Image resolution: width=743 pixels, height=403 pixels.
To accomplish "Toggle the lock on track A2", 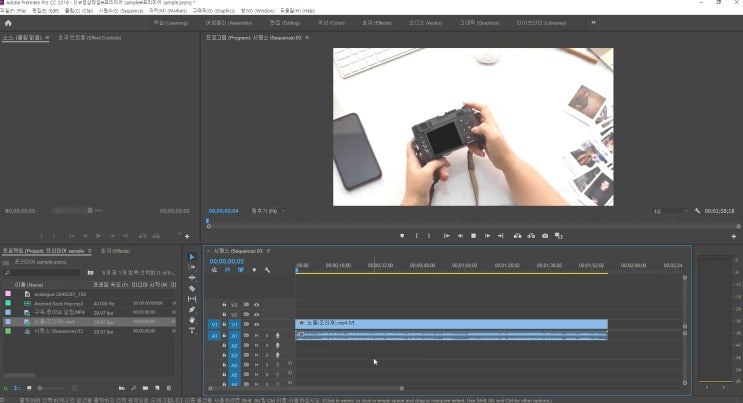I will tap(224, 345).
